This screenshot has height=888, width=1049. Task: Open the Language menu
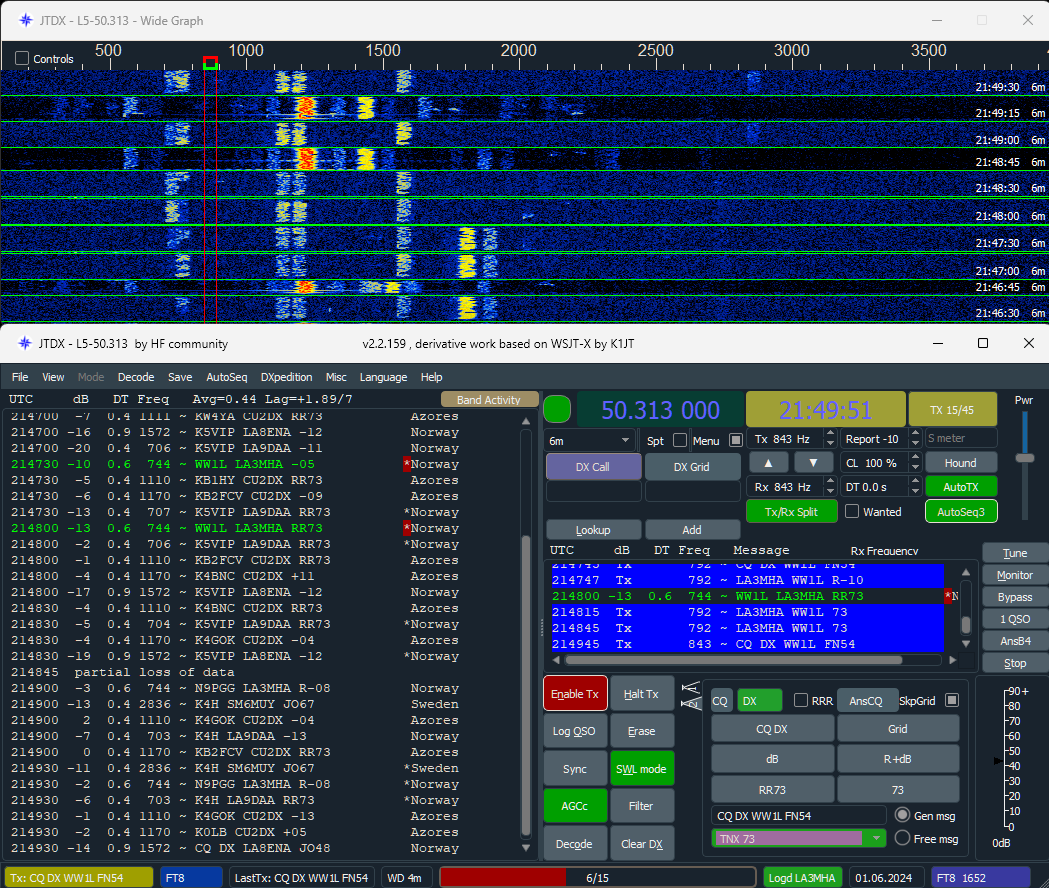tap(383, 377)
